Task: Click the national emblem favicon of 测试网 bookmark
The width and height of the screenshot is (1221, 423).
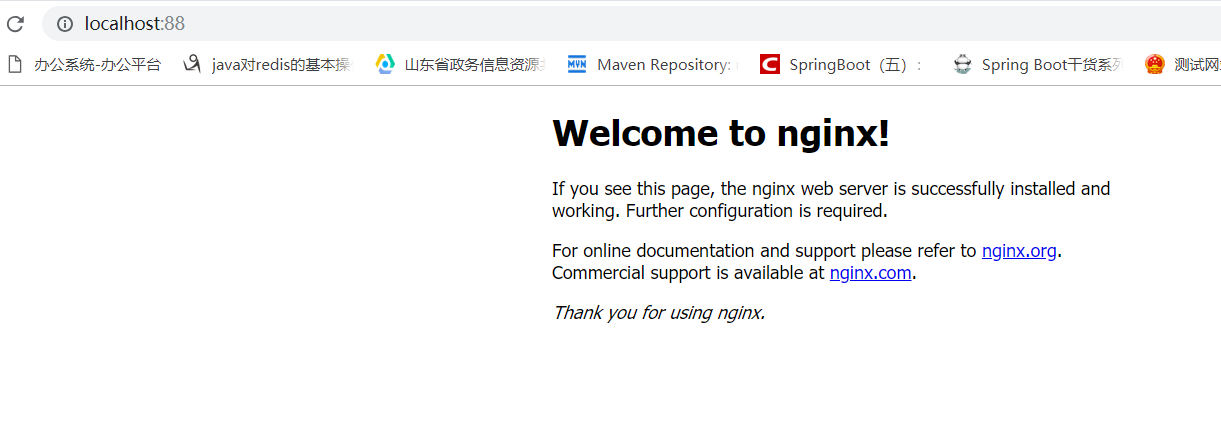Action: pyautogui.click(x=1155, y=65)
